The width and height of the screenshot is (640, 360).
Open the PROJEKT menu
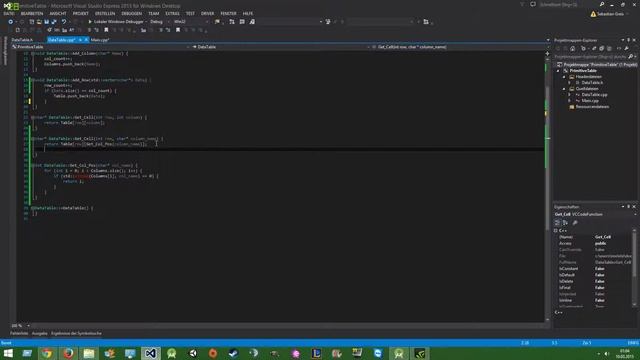pos(80,13)
